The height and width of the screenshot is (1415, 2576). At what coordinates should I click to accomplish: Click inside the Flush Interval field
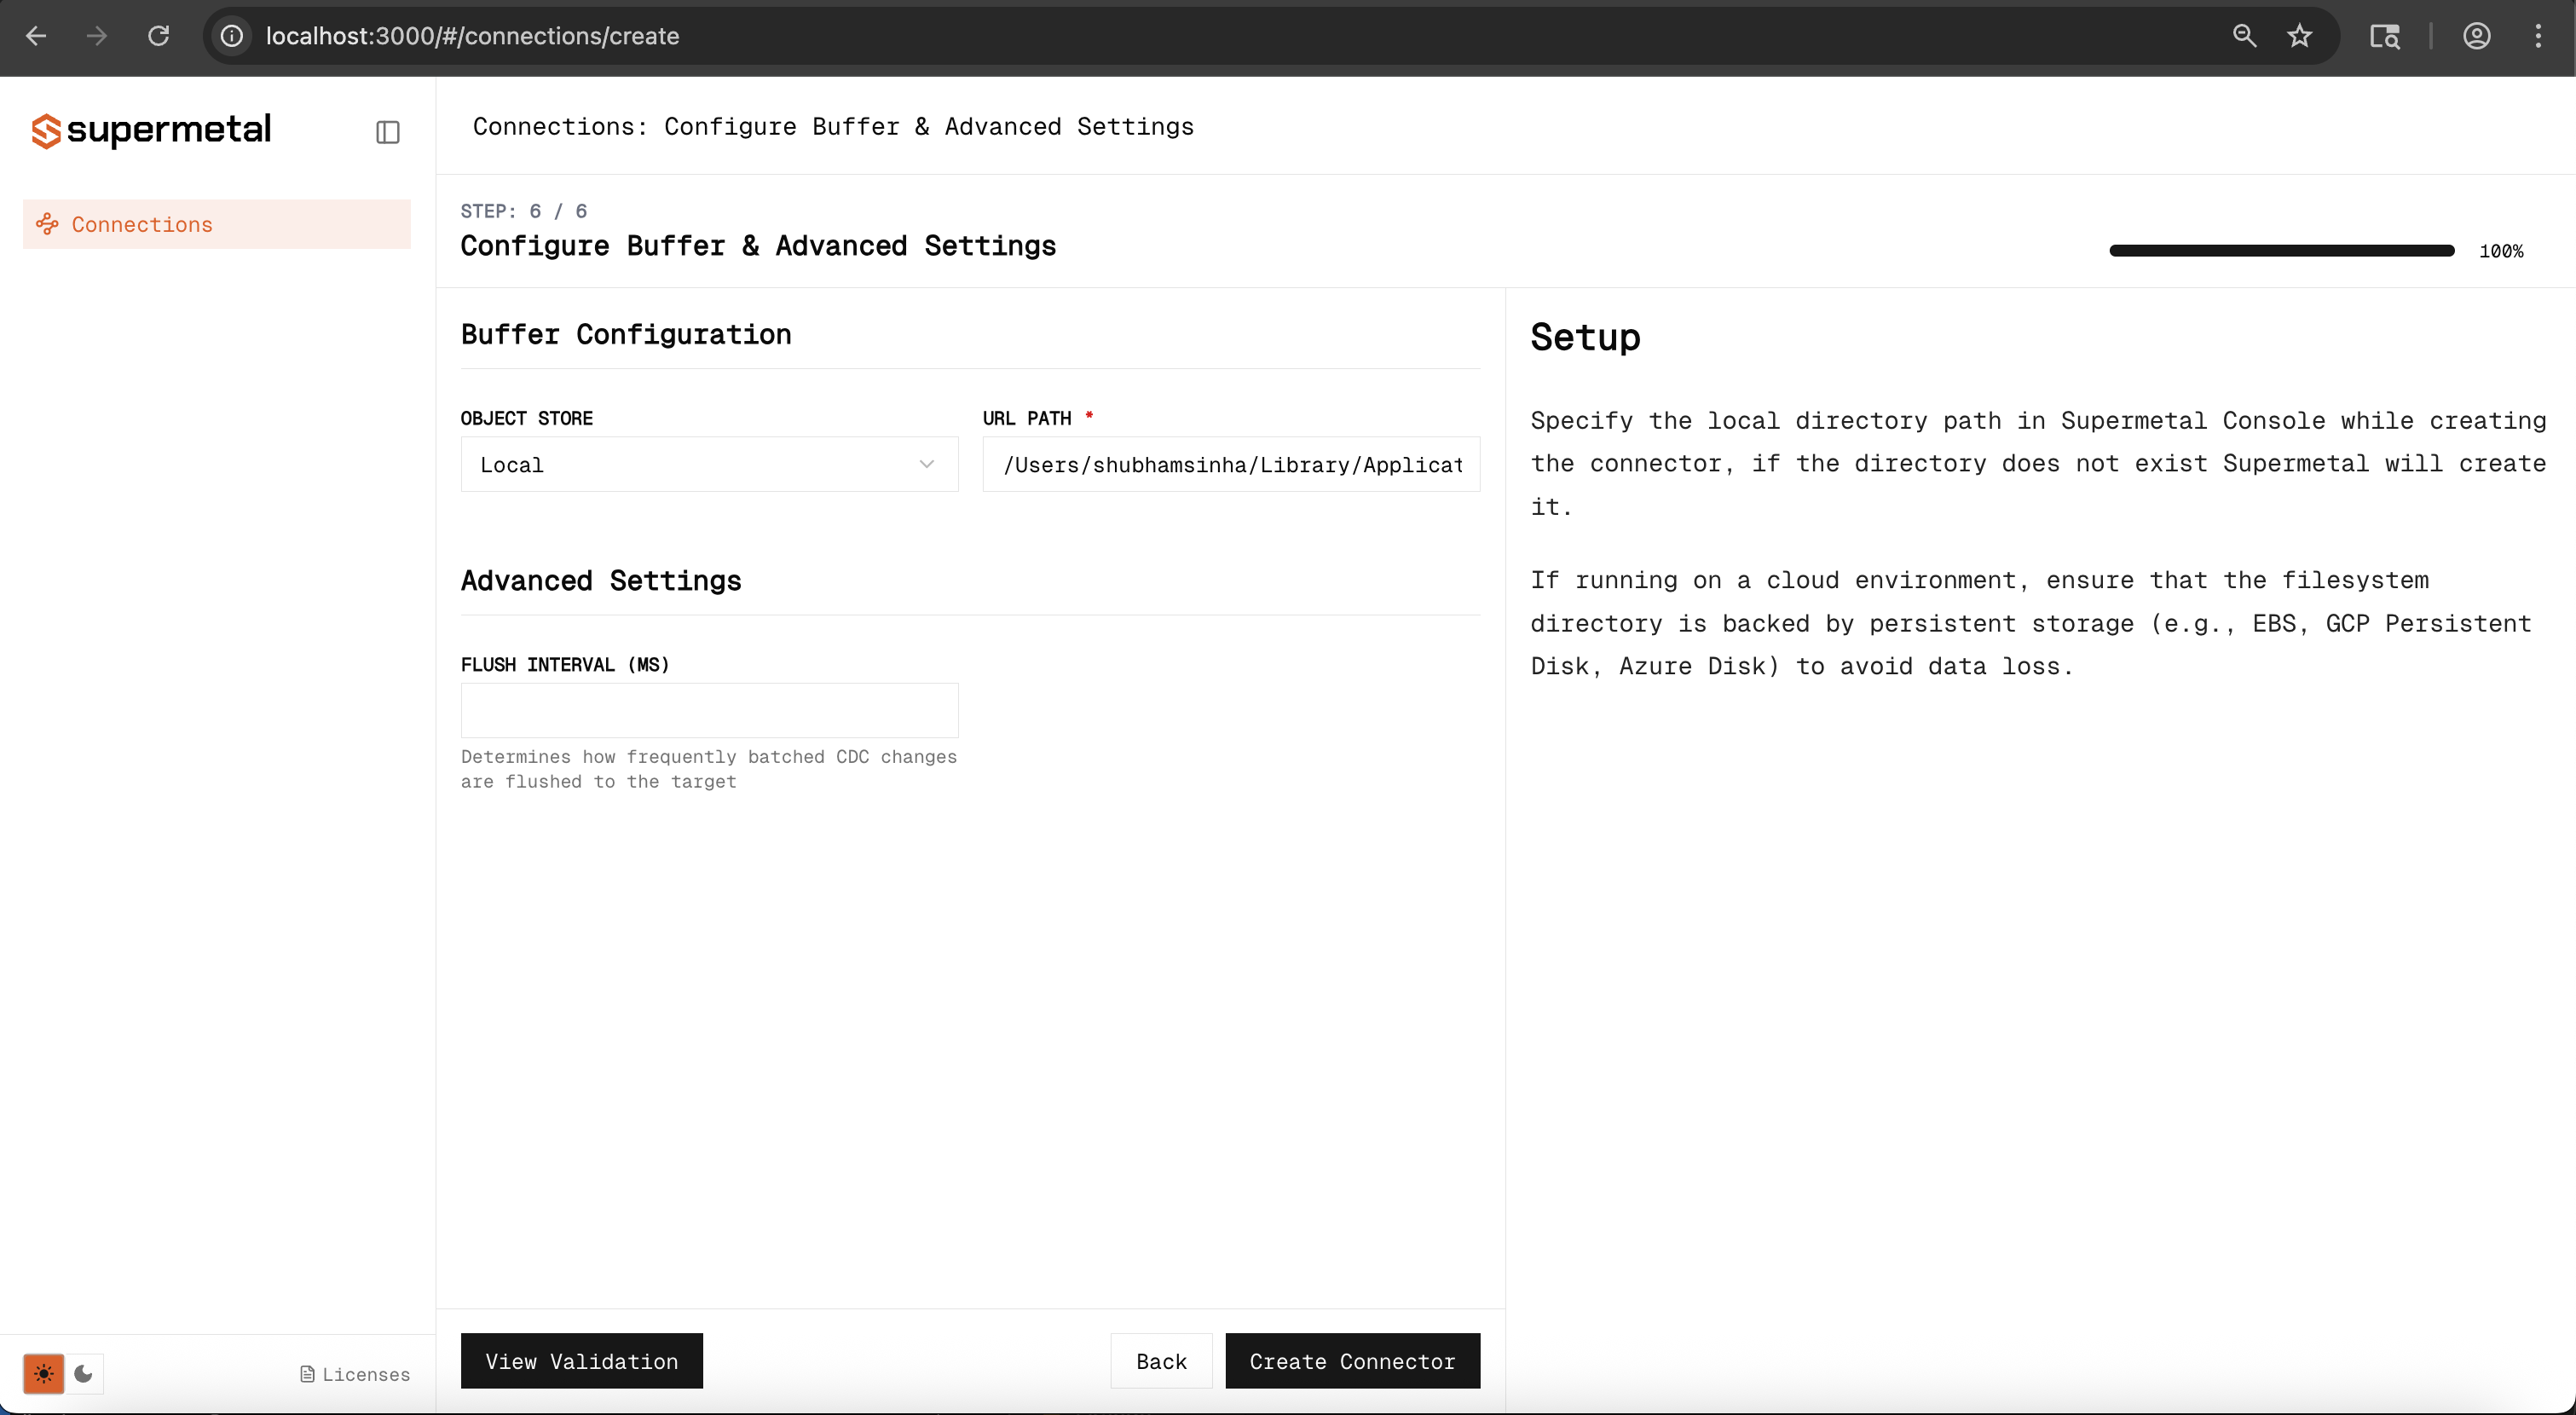click(708, 710)
